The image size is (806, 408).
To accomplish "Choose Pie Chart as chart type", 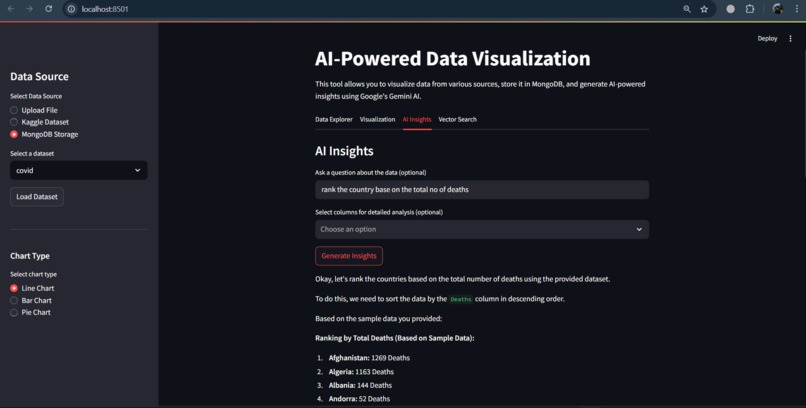I will coord(30,312).
